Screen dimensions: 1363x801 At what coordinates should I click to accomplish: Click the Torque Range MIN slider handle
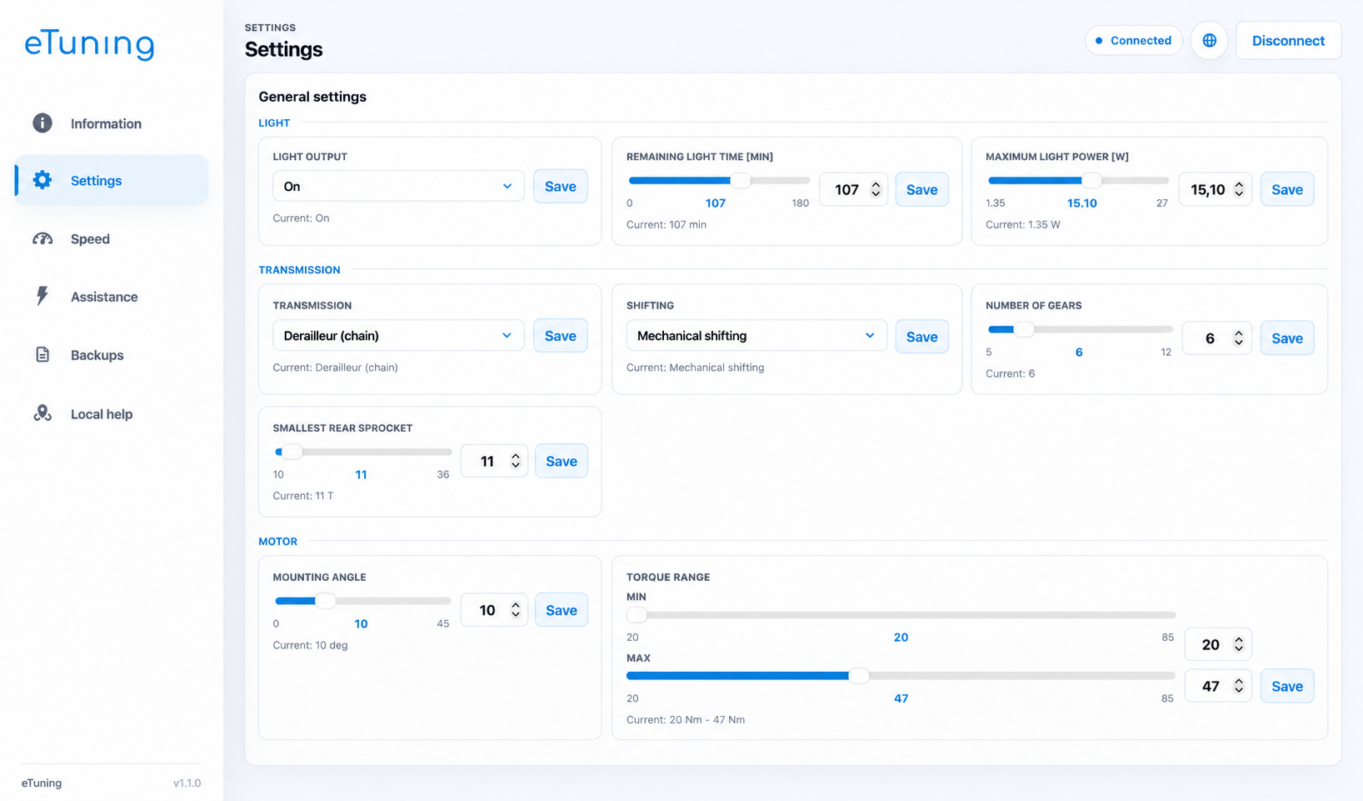click(637, 615)
